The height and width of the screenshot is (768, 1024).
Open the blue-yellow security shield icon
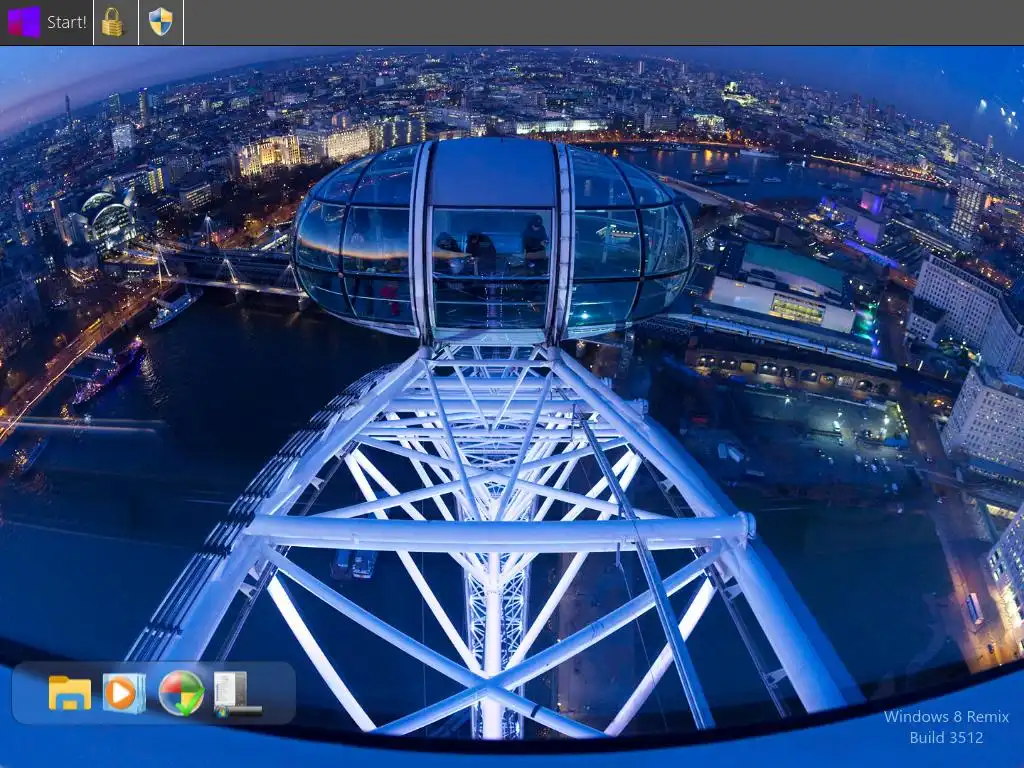161,22
